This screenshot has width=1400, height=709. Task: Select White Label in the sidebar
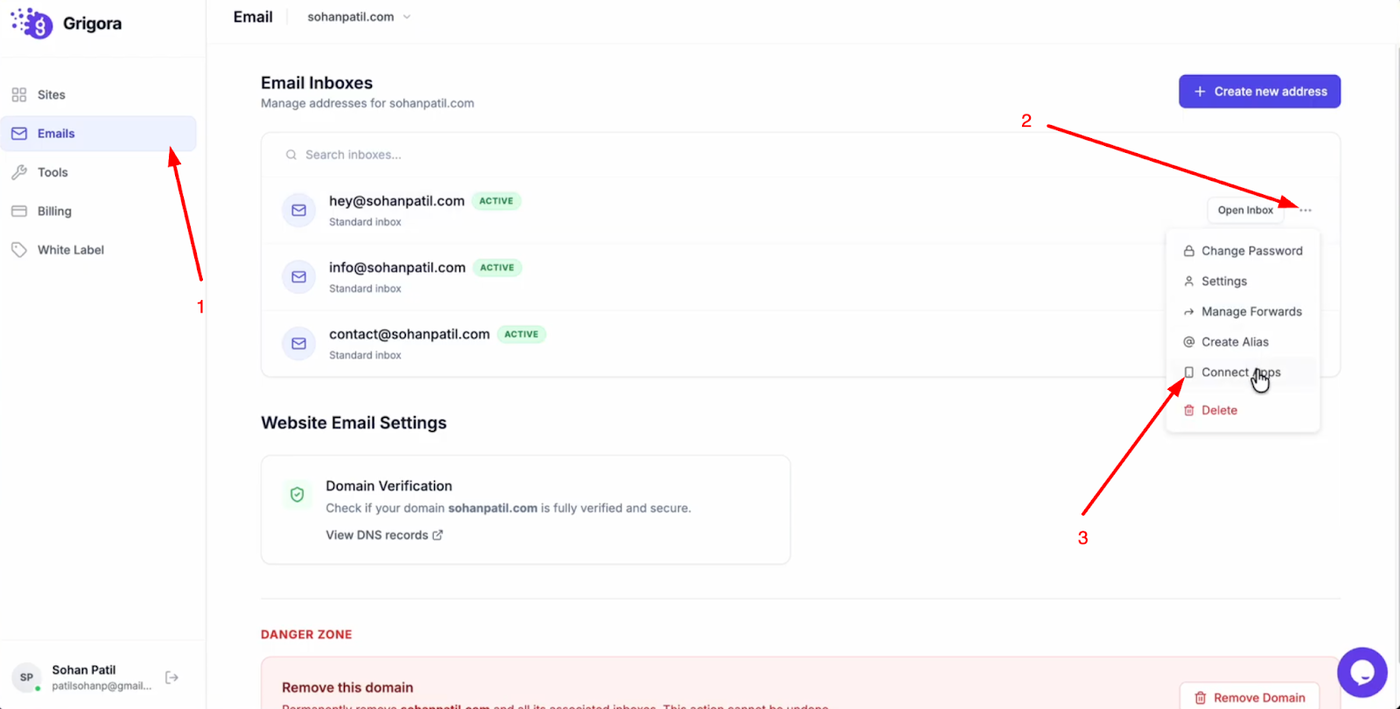(x=70, y=250)
